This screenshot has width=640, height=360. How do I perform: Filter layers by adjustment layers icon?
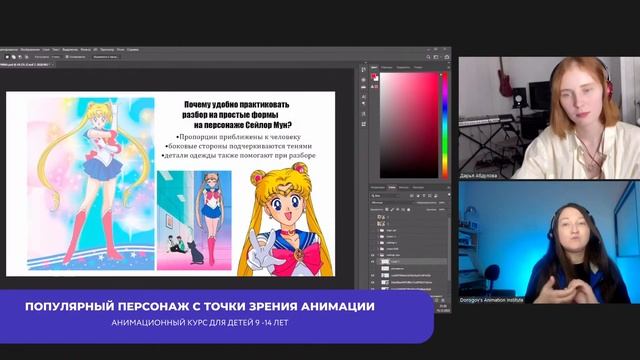click(418, 196)
